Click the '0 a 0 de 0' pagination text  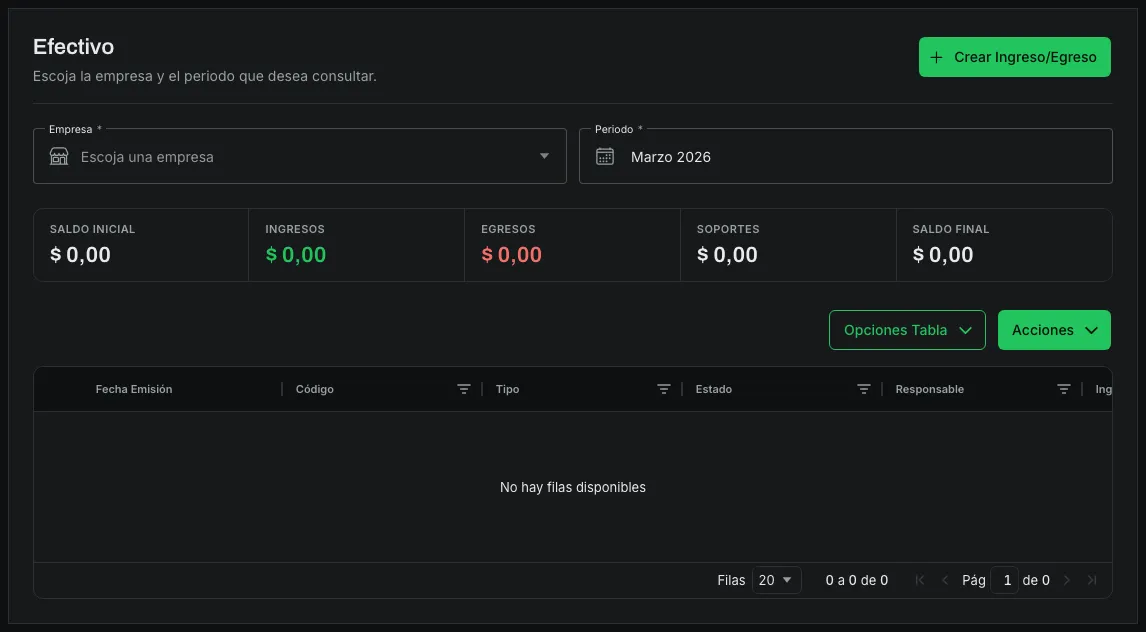coord(857,580)
